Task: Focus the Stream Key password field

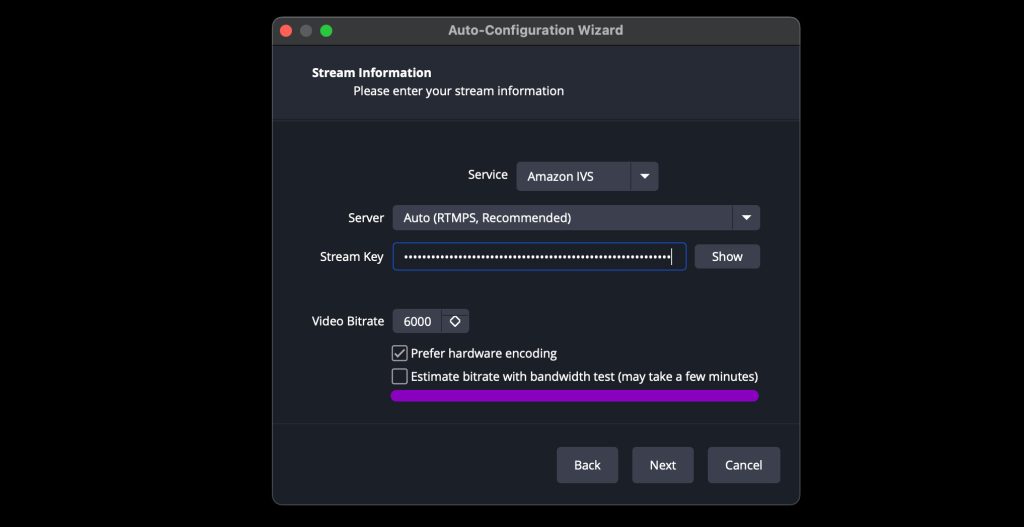Action: pos(539,257)
